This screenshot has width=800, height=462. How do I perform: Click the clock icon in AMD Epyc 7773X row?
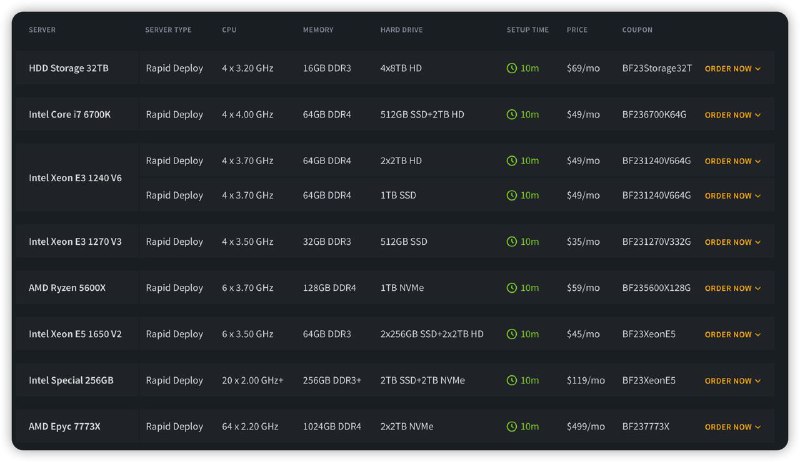512,427
